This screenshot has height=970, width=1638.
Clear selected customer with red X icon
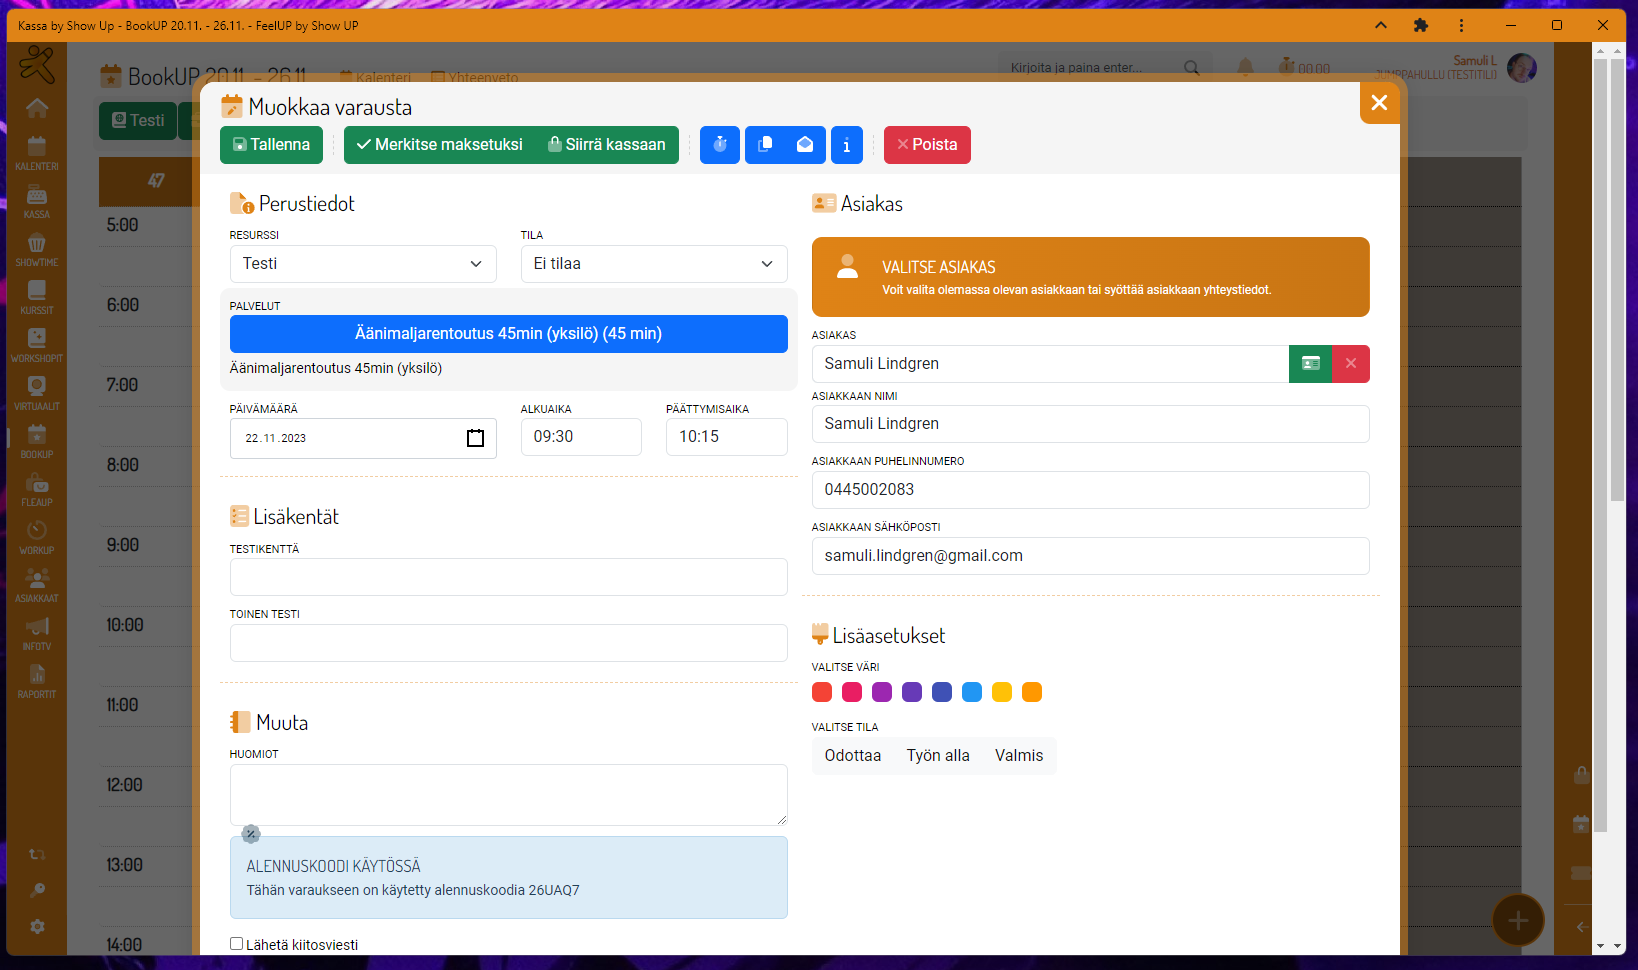pos(1350,364)
